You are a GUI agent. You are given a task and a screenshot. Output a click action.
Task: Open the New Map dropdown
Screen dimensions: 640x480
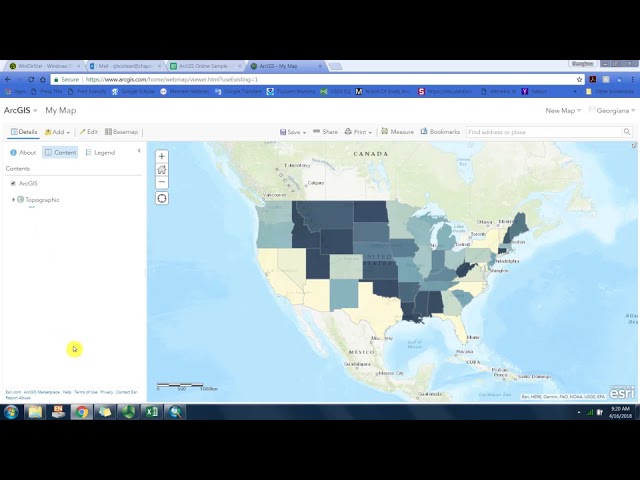[x=563, y=111]
